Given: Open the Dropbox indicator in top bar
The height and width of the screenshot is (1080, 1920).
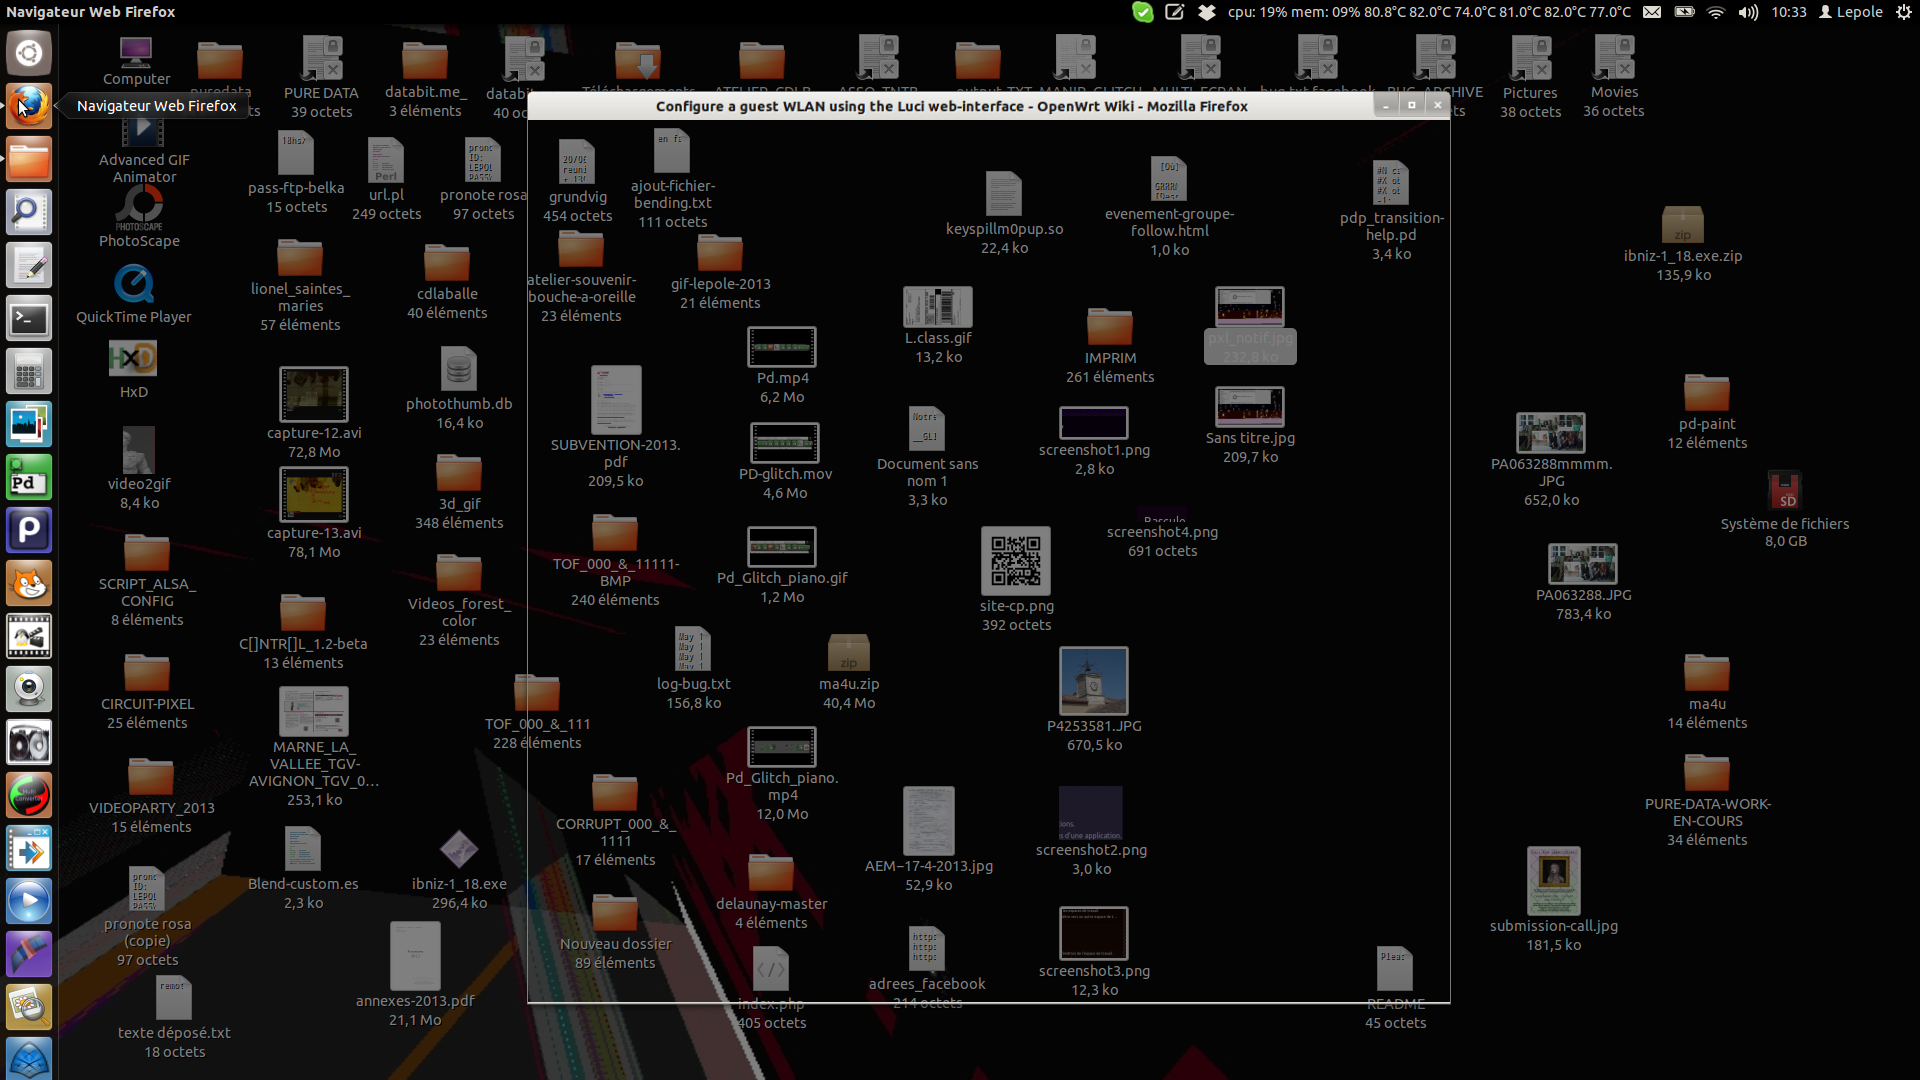Looking at the screenshot, I should (1207, 12).
